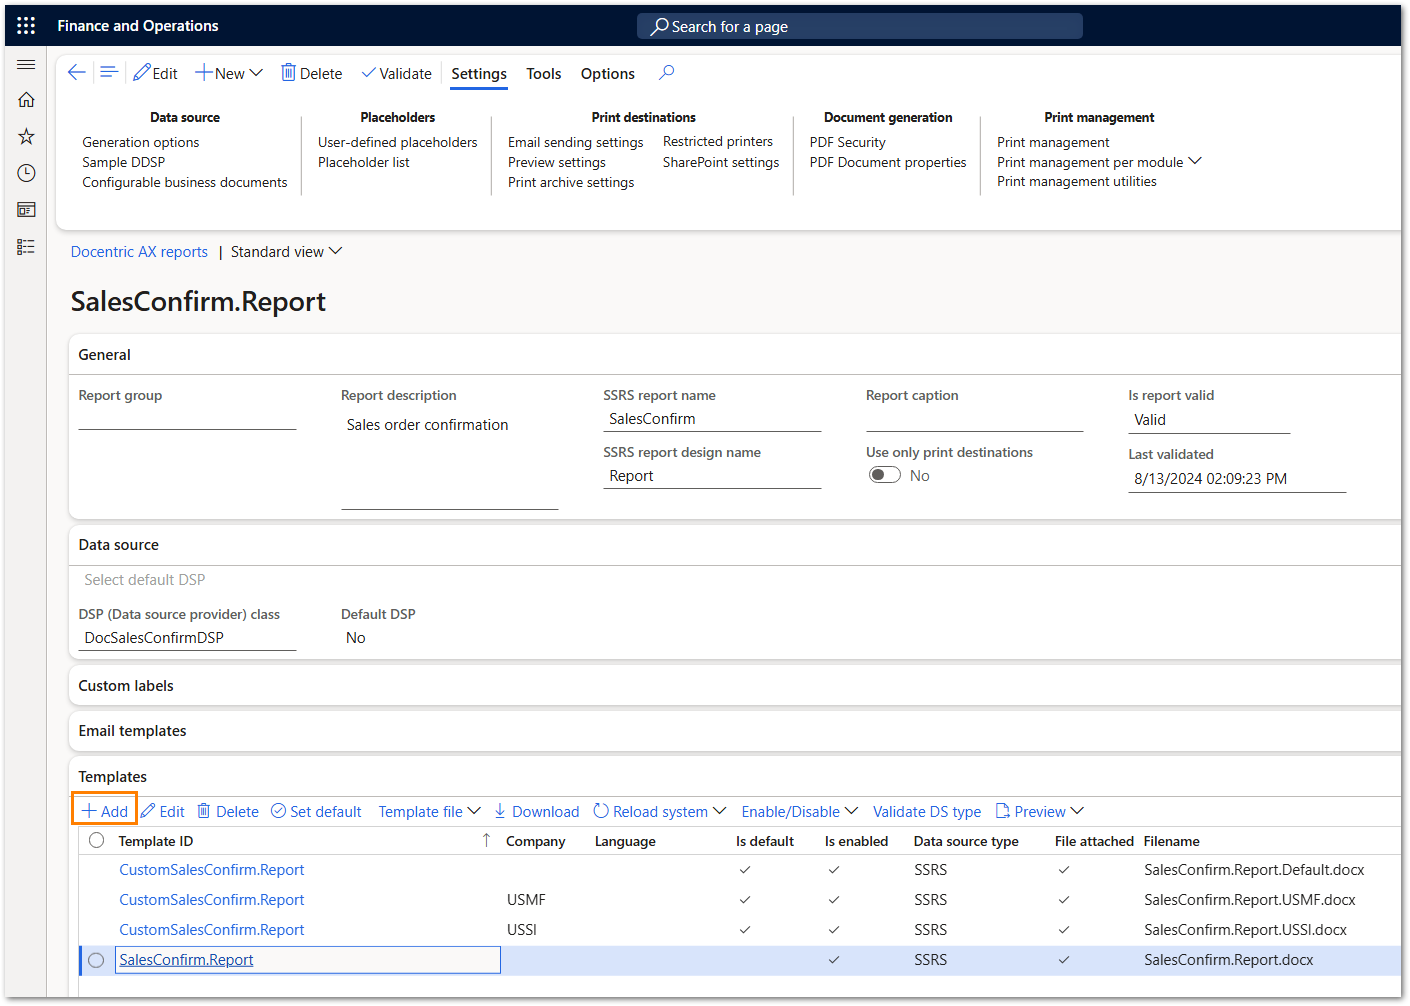Screen dimensions: 1410x1006
Task: Expand the Custom labels section
Action: (x=126, y=686)
